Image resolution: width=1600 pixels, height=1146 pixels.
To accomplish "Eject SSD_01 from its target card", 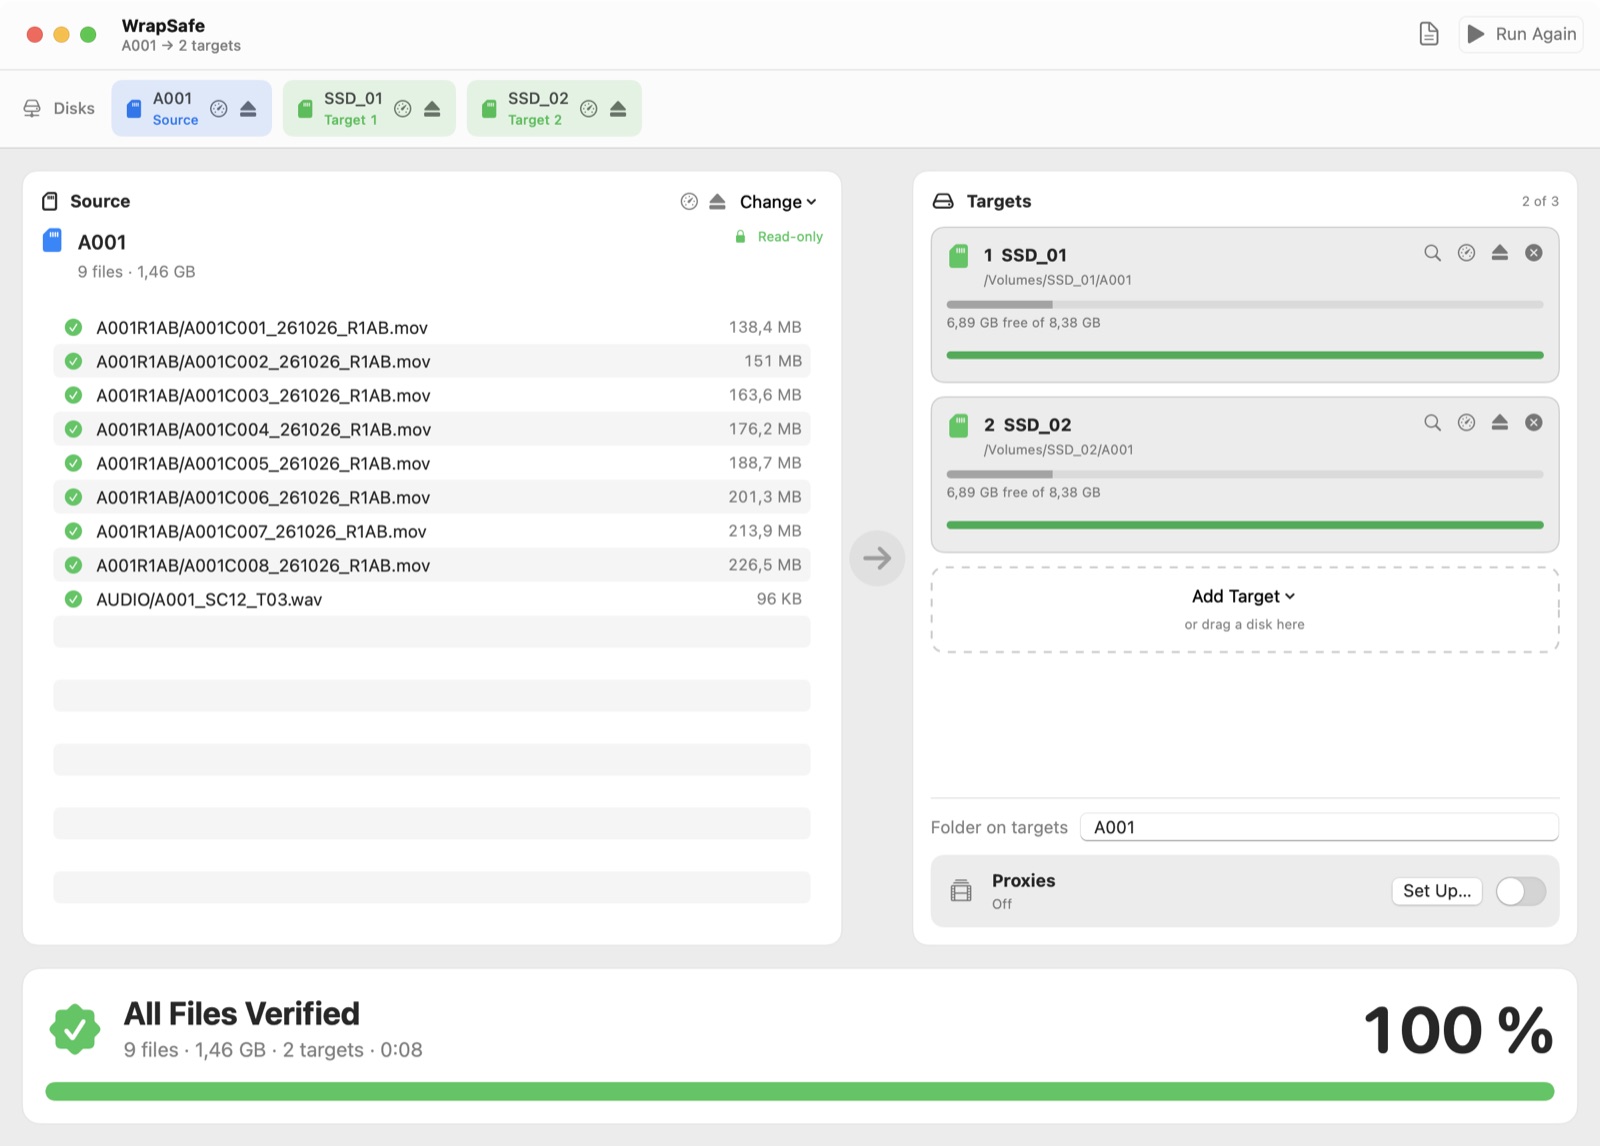I will pos(1500,253).
